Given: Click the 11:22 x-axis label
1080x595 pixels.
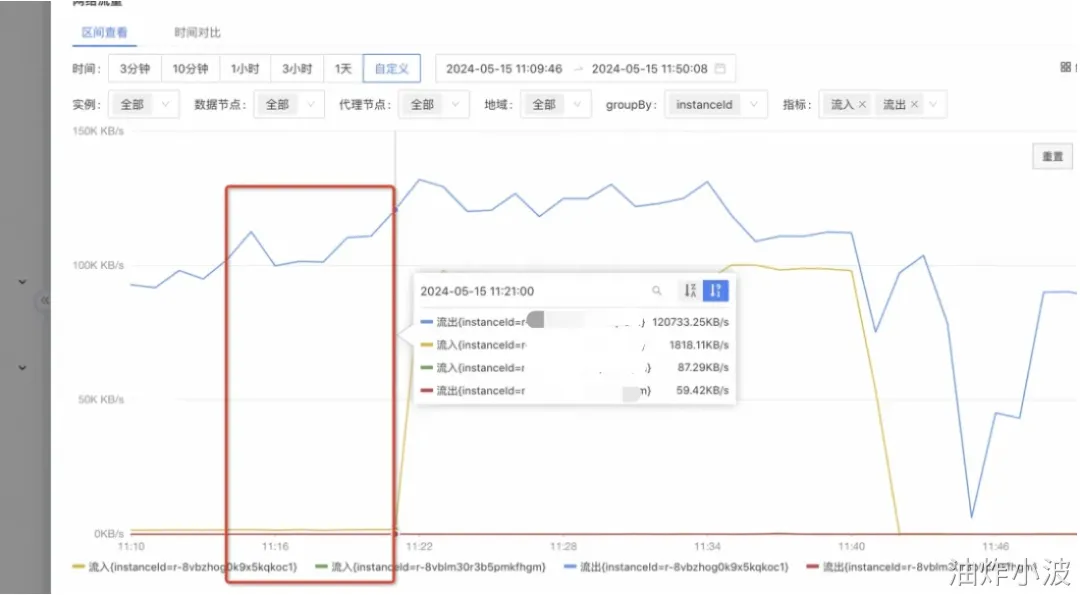Looking at the screenshot, I should click(419, 546).
